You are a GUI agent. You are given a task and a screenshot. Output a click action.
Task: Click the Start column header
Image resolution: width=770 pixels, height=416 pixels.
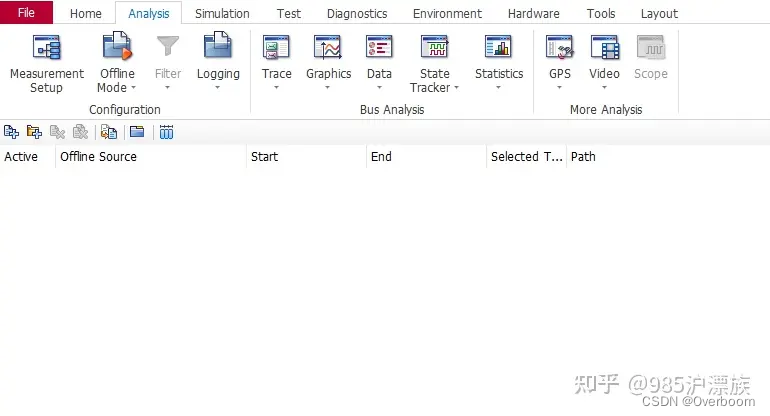click(306, 157)
